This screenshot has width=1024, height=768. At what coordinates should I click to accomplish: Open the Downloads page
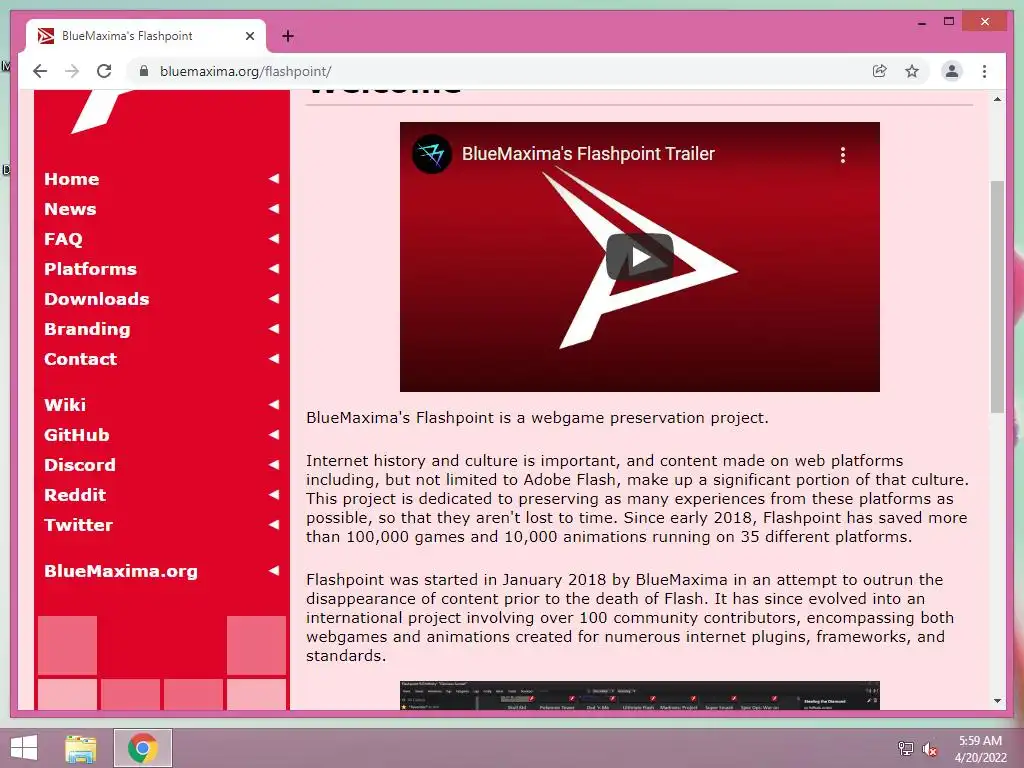(x=97, y=299)
